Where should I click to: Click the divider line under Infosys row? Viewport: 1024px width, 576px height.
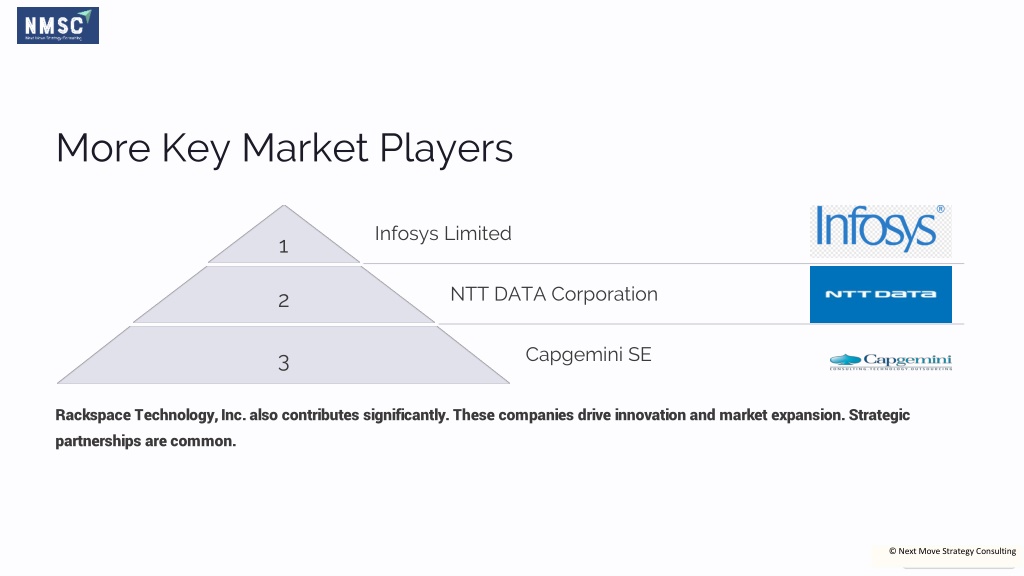click(663, 263)
